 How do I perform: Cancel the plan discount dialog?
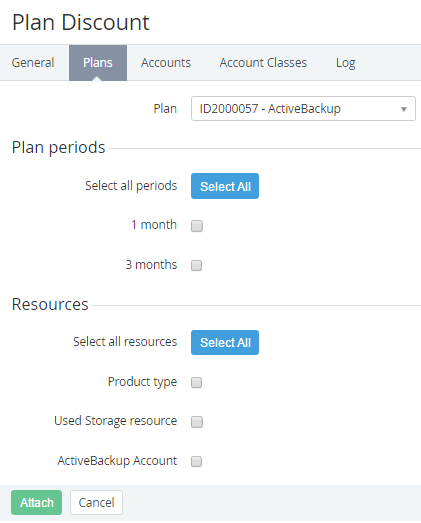coord(96,502)
